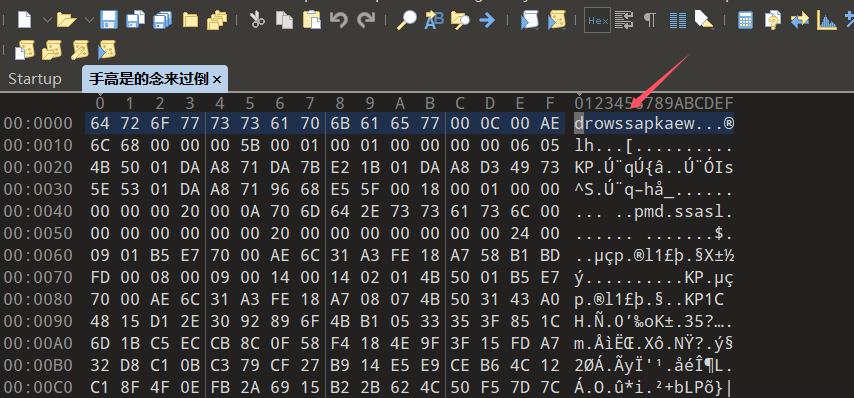This screenshot has height=398, width=854.
Task: Click ASCII text pmd.ssasl in row 00:0040
Action: (x=679, y=211)
